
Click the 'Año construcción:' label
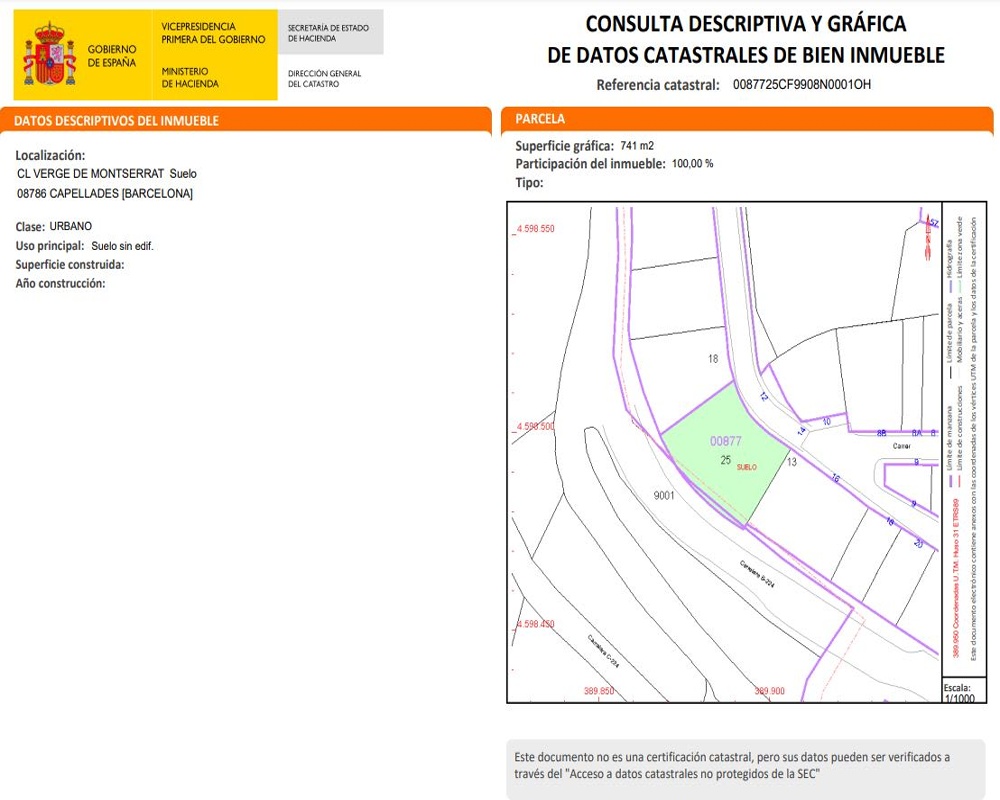tap(60, 284)
